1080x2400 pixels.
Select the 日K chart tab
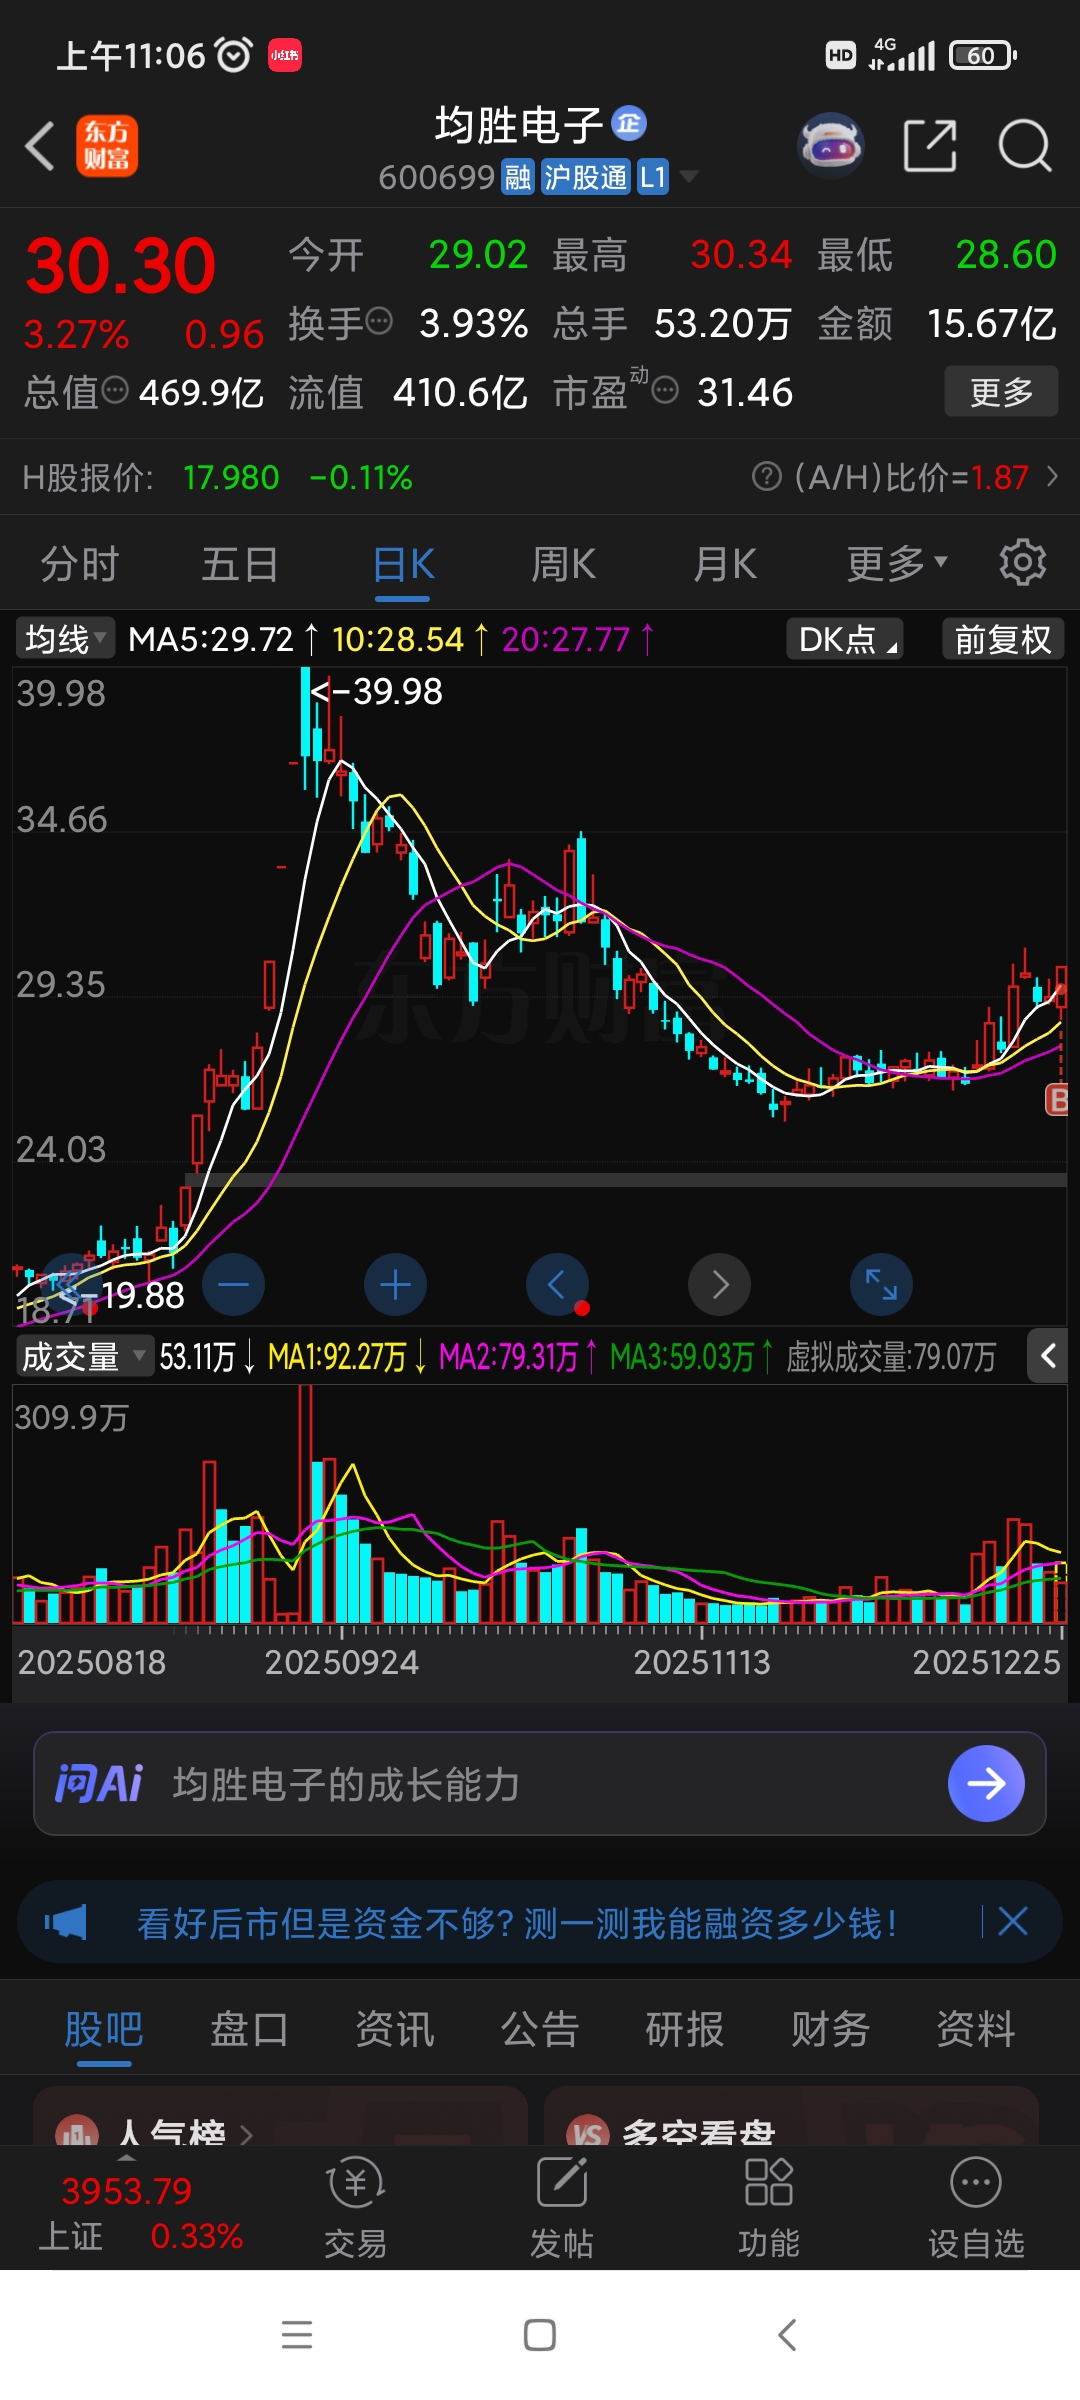(403, 564)
